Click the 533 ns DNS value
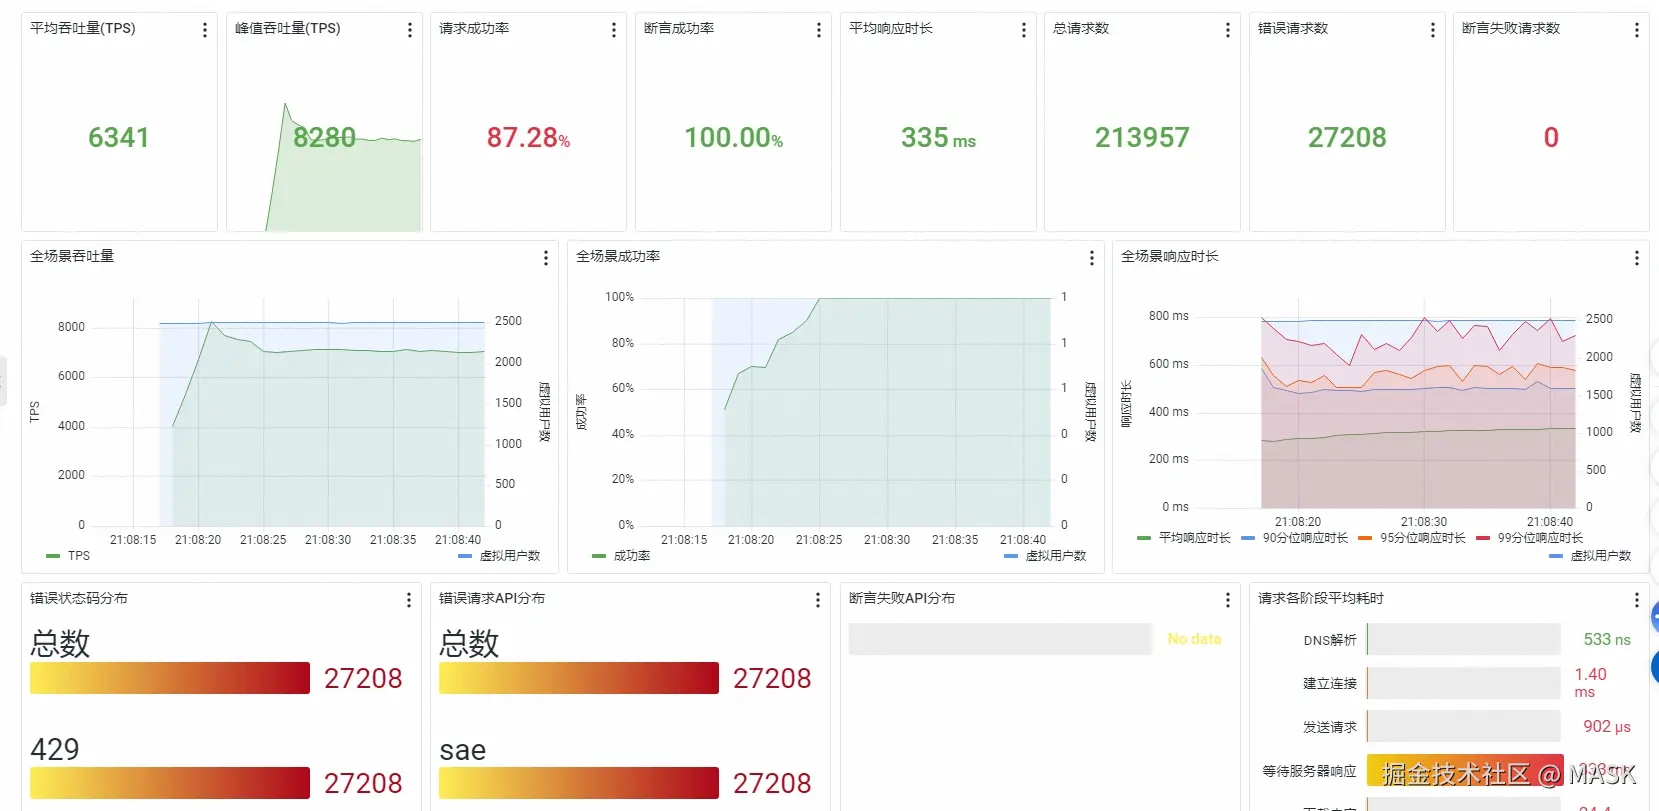Screen dimensions: 1659x811 [x=1607, y=639]
